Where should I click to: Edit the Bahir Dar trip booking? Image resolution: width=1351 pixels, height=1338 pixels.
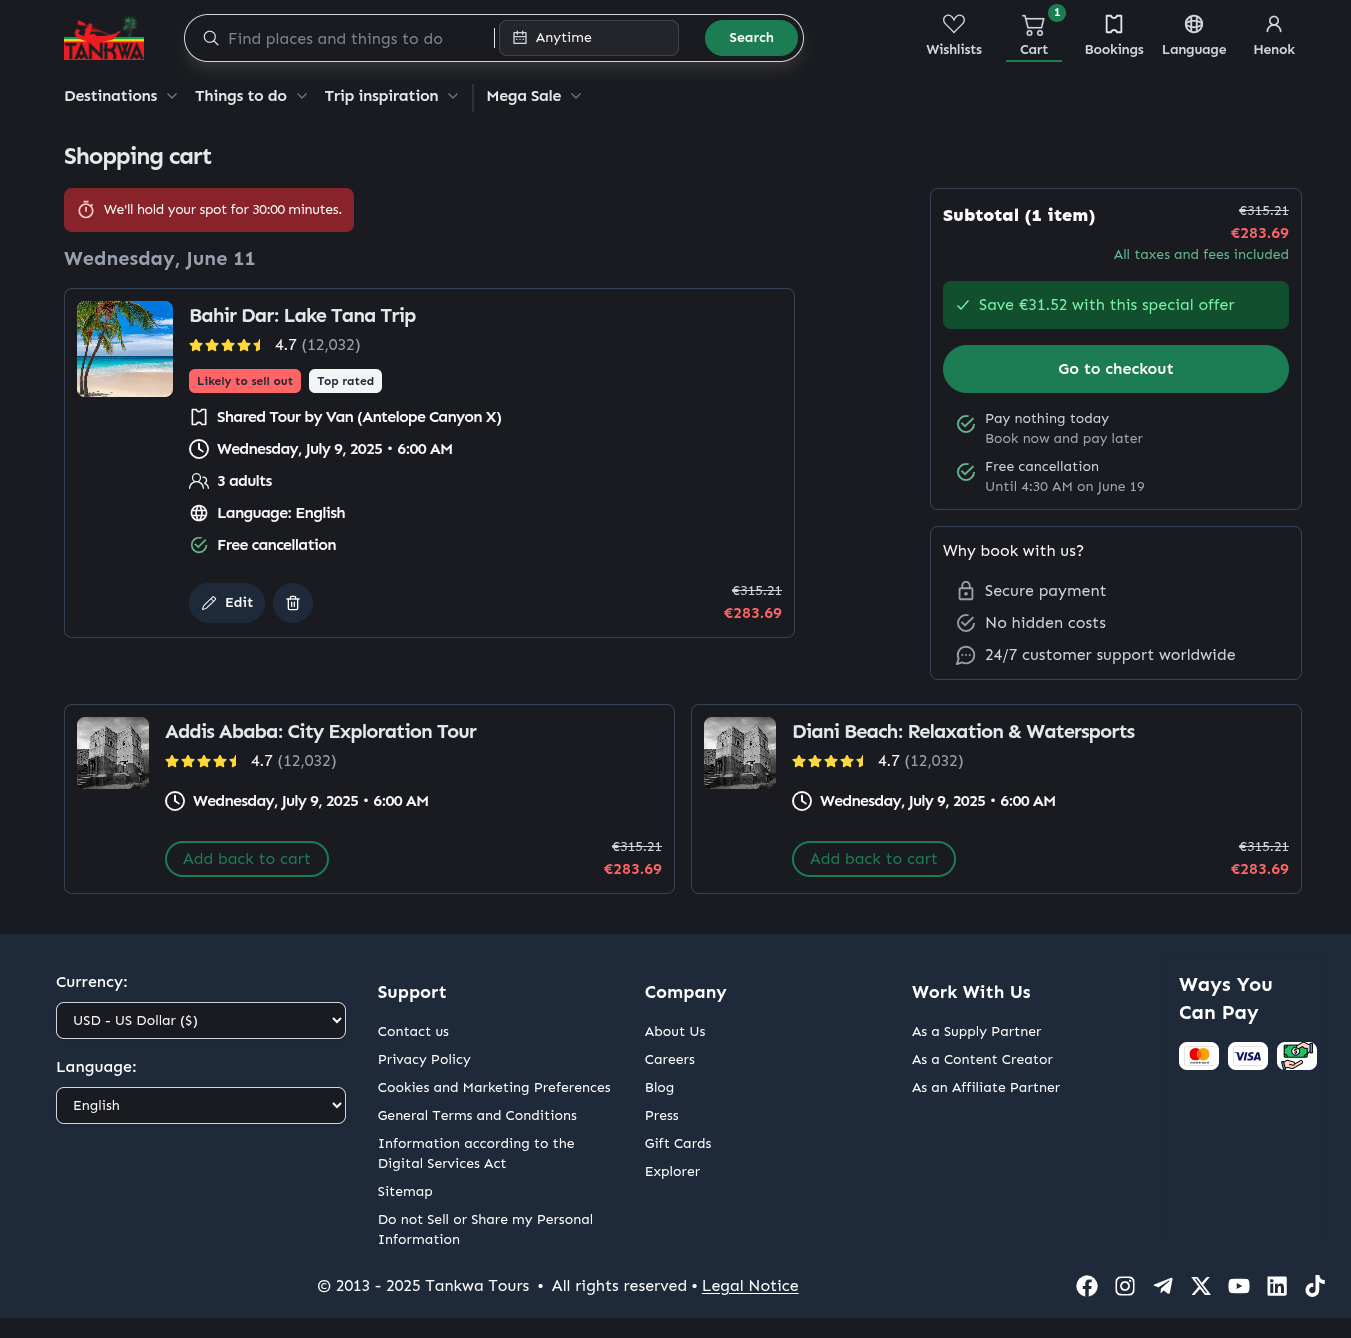click(x=227, y=603)
